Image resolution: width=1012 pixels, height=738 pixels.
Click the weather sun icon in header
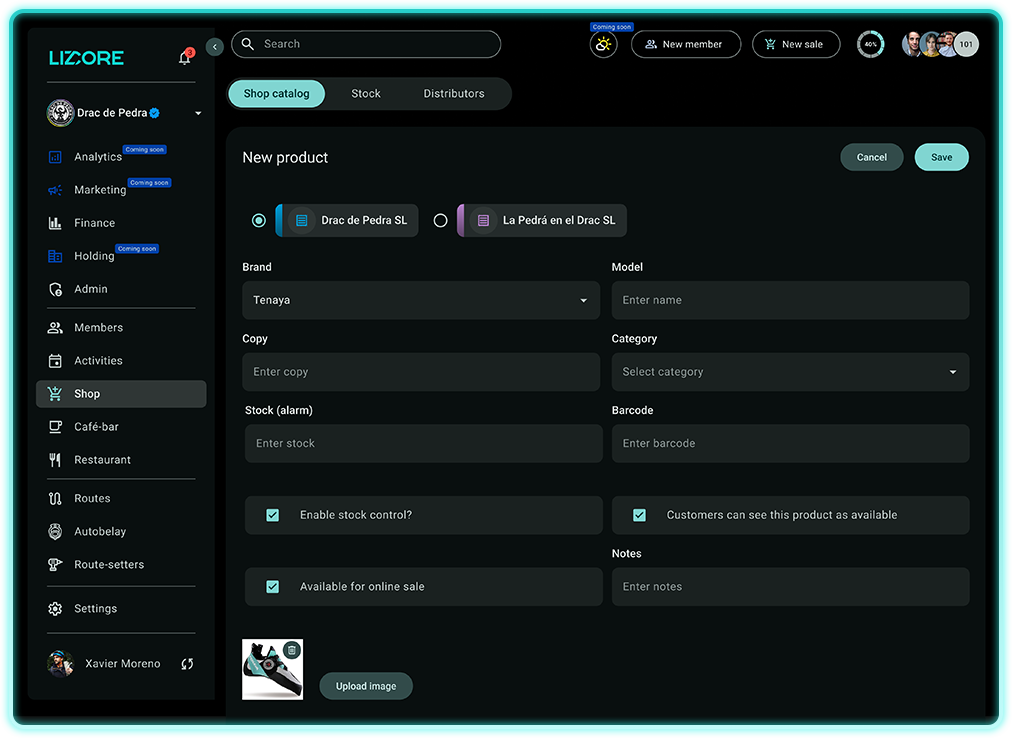click(603, 45)
